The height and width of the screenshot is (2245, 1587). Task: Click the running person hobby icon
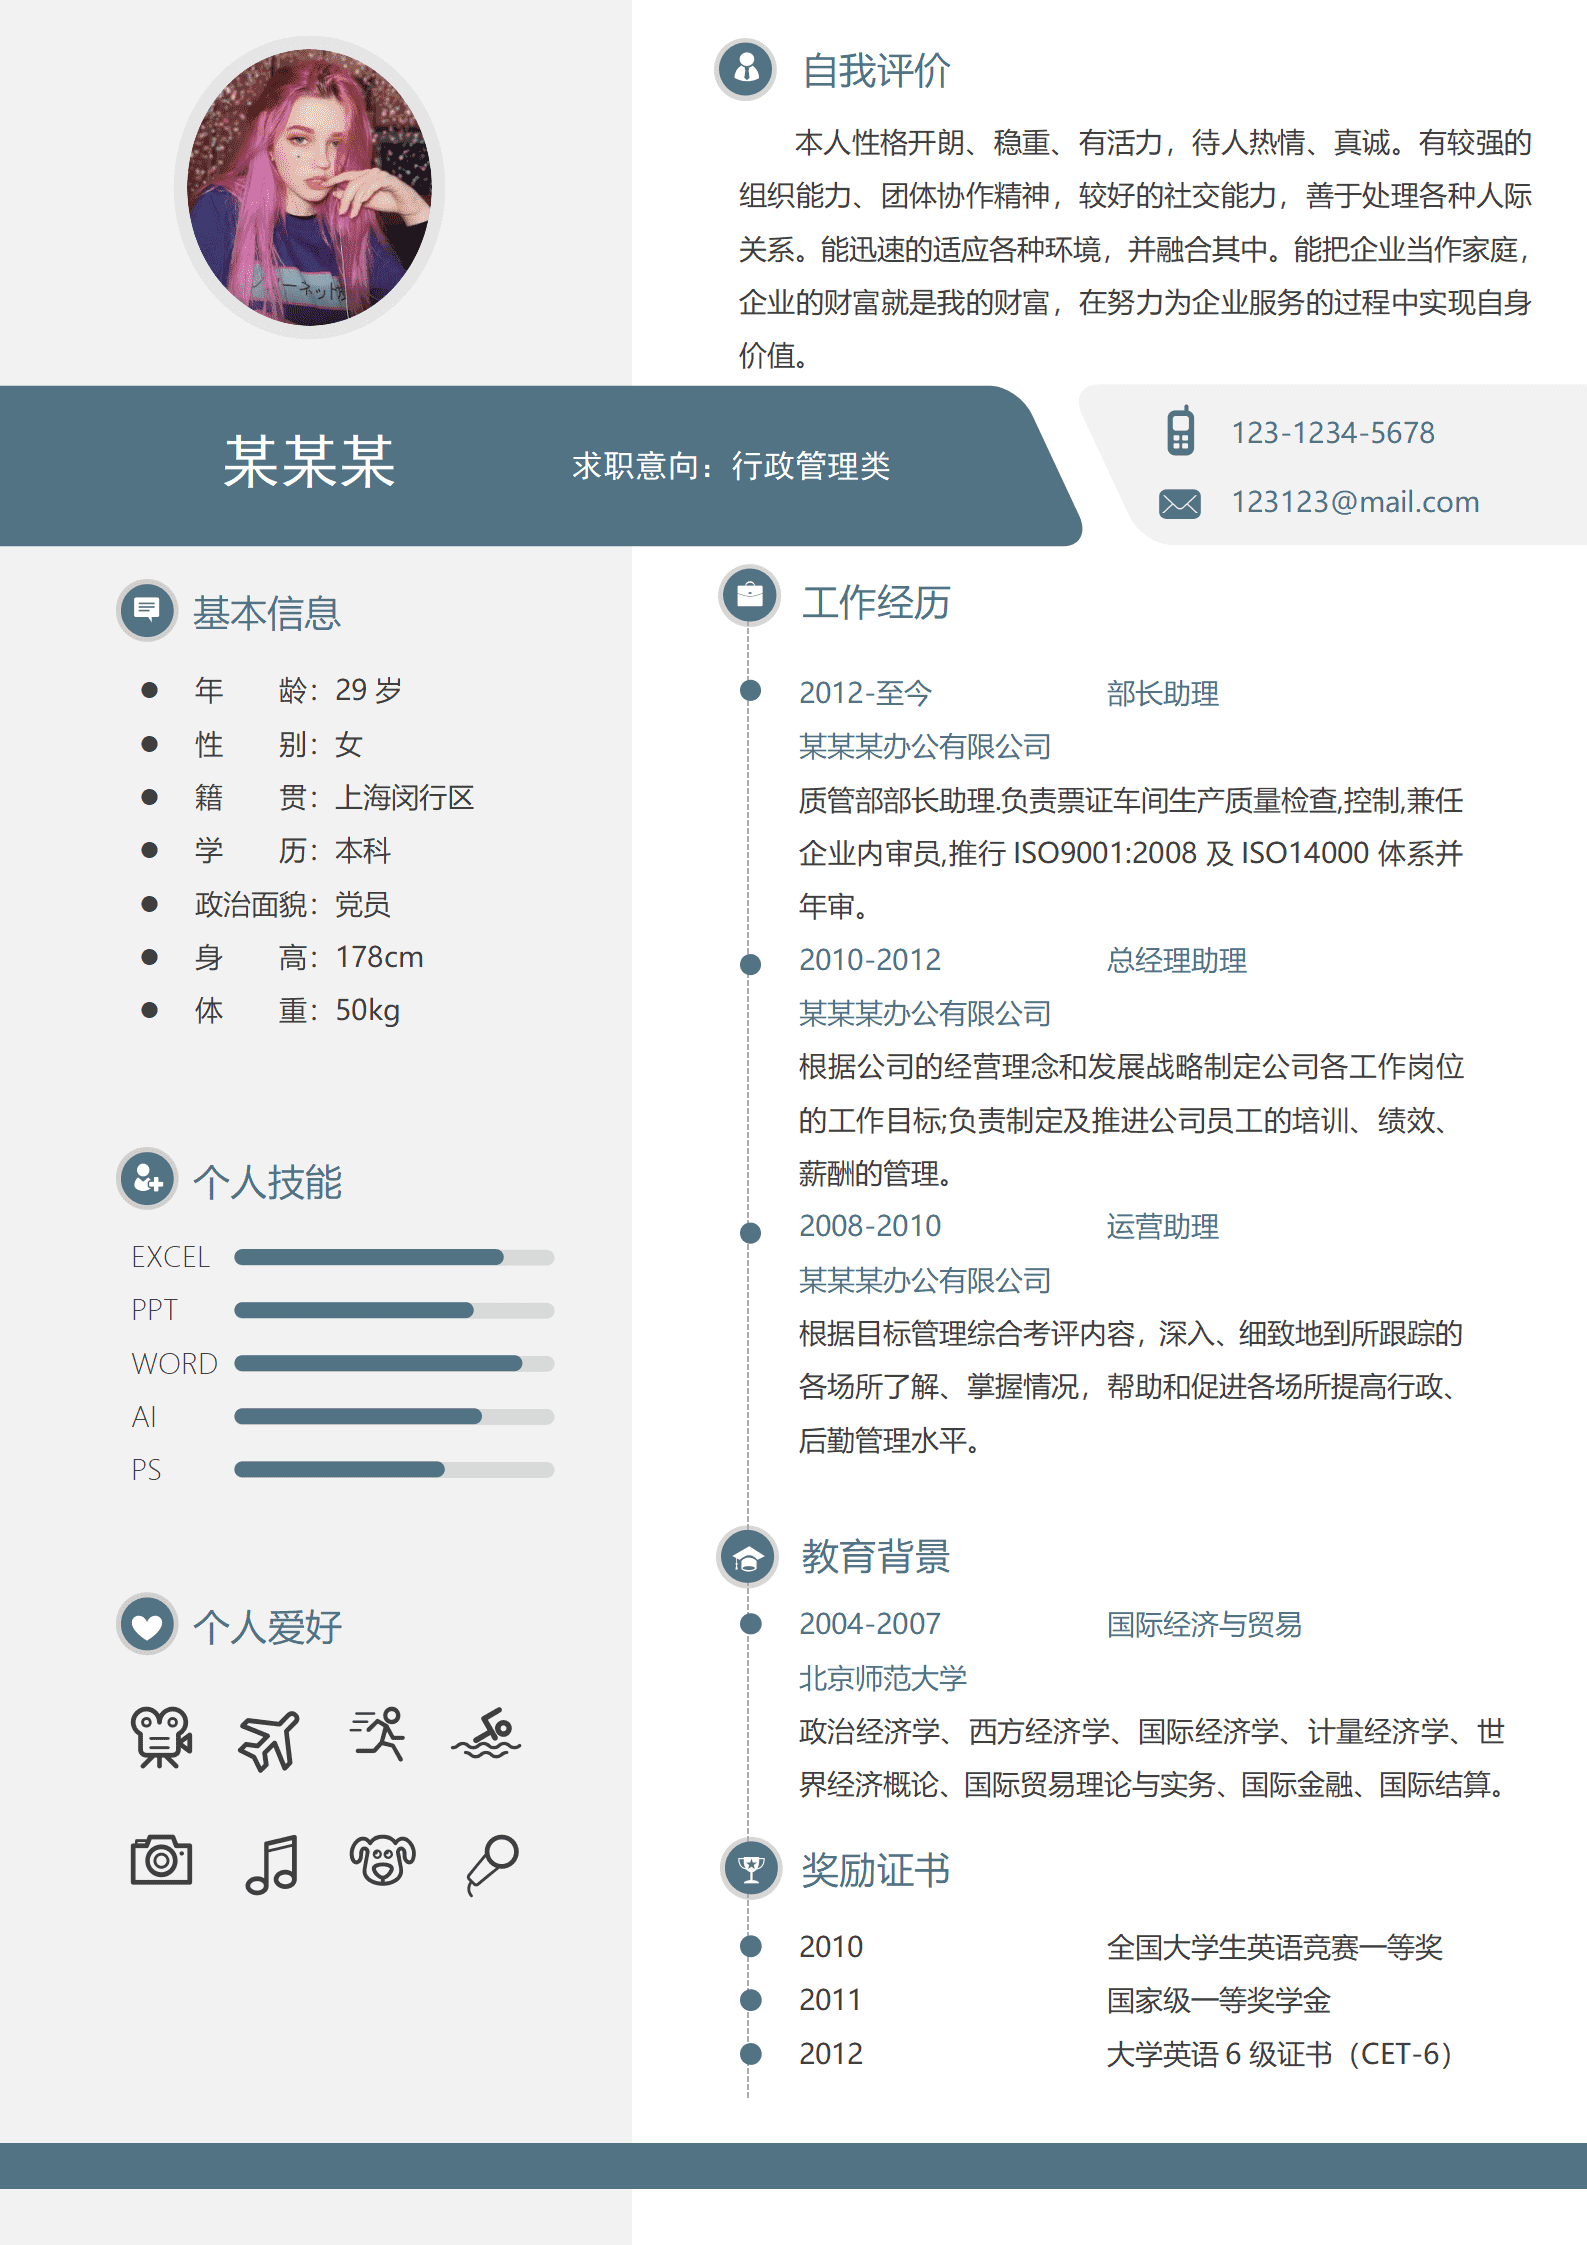[x=378, y=1734]
